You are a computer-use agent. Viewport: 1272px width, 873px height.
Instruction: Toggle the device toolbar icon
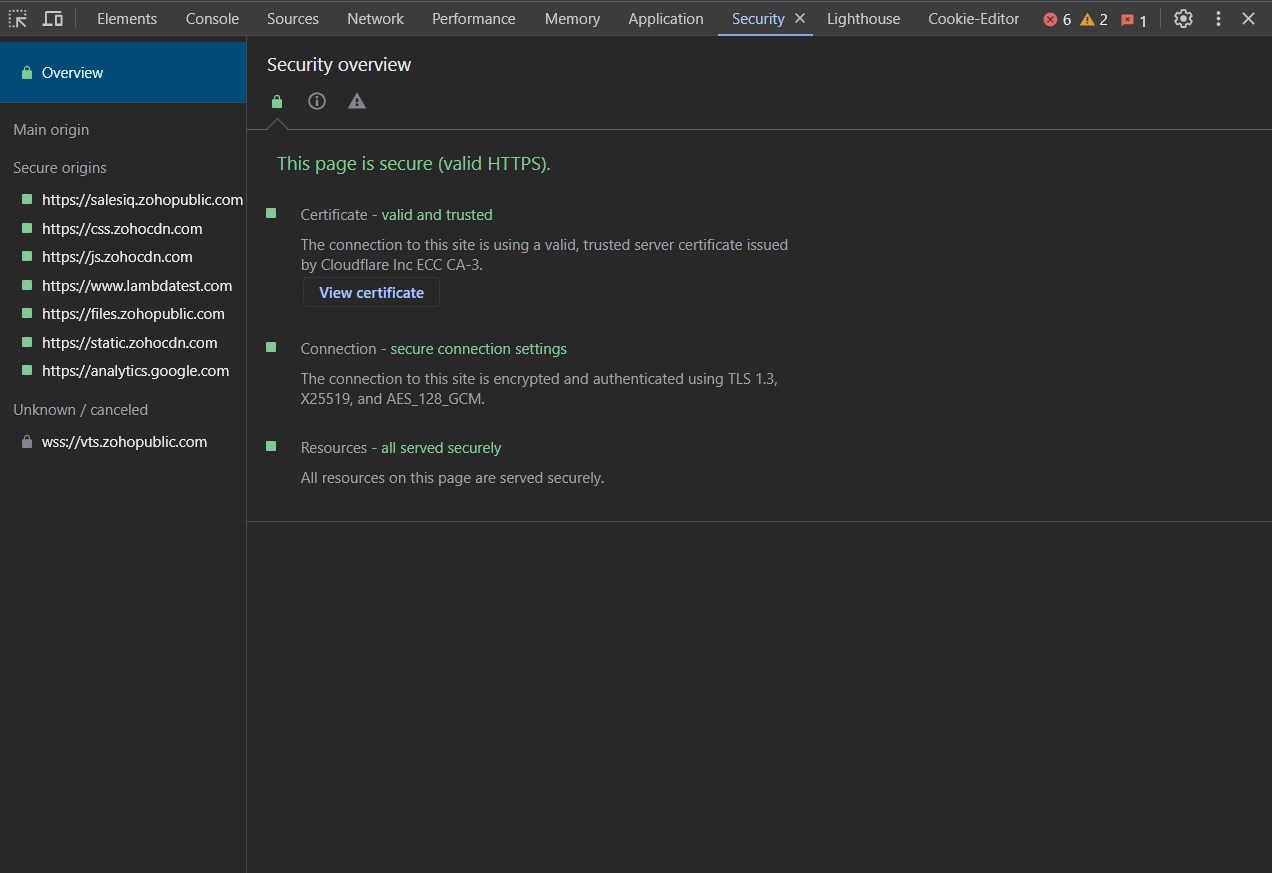point(53,19)
